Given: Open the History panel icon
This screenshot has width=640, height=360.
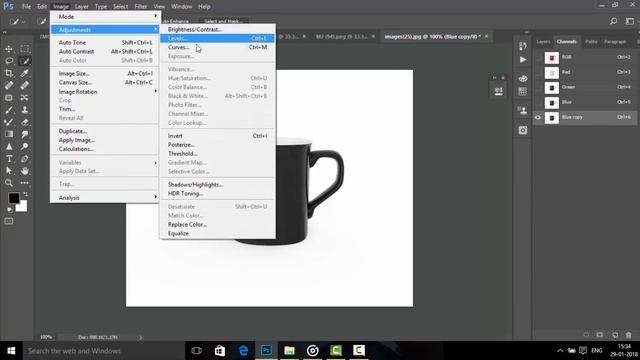Looking at the screenshot, I should click(x=523, y=45).
